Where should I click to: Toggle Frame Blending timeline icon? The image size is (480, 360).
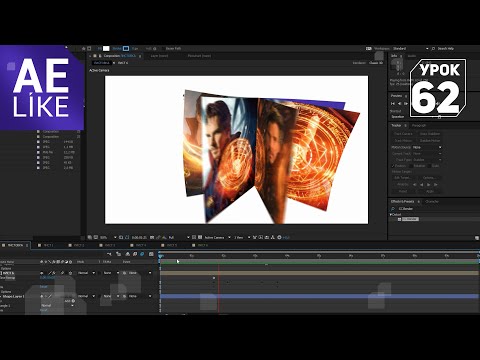pyautogui.click(x=135, y=254)
